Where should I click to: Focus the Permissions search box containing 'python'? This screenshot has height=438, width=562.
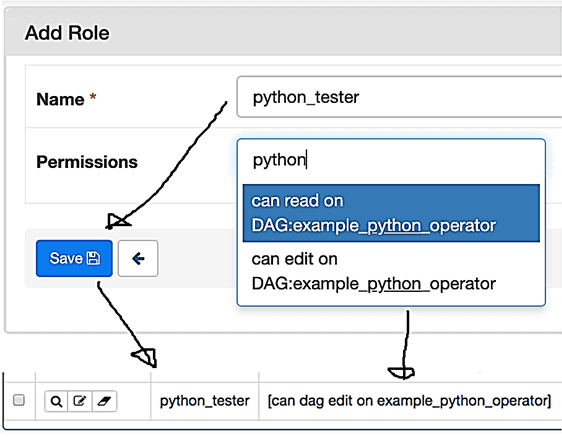click(x=391, y=160)
